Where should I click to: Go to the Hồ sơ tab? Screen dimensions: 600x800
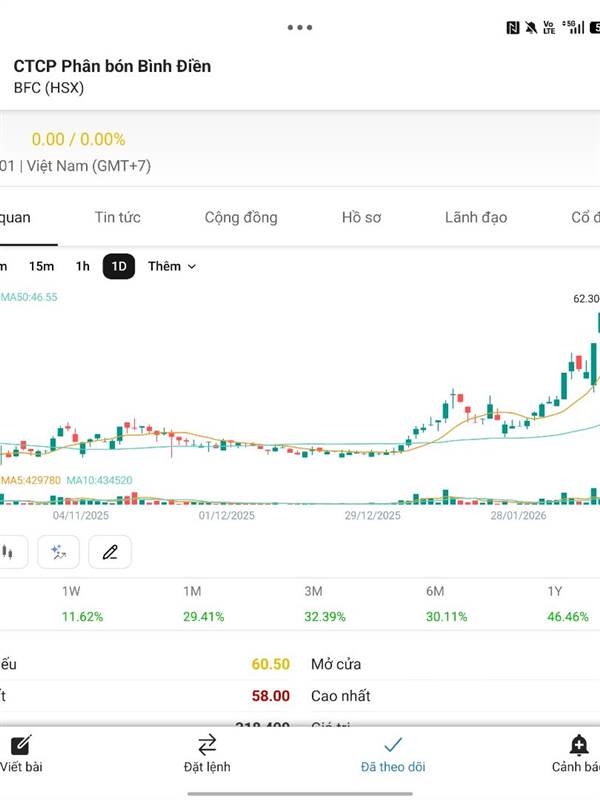coord(361,217)
